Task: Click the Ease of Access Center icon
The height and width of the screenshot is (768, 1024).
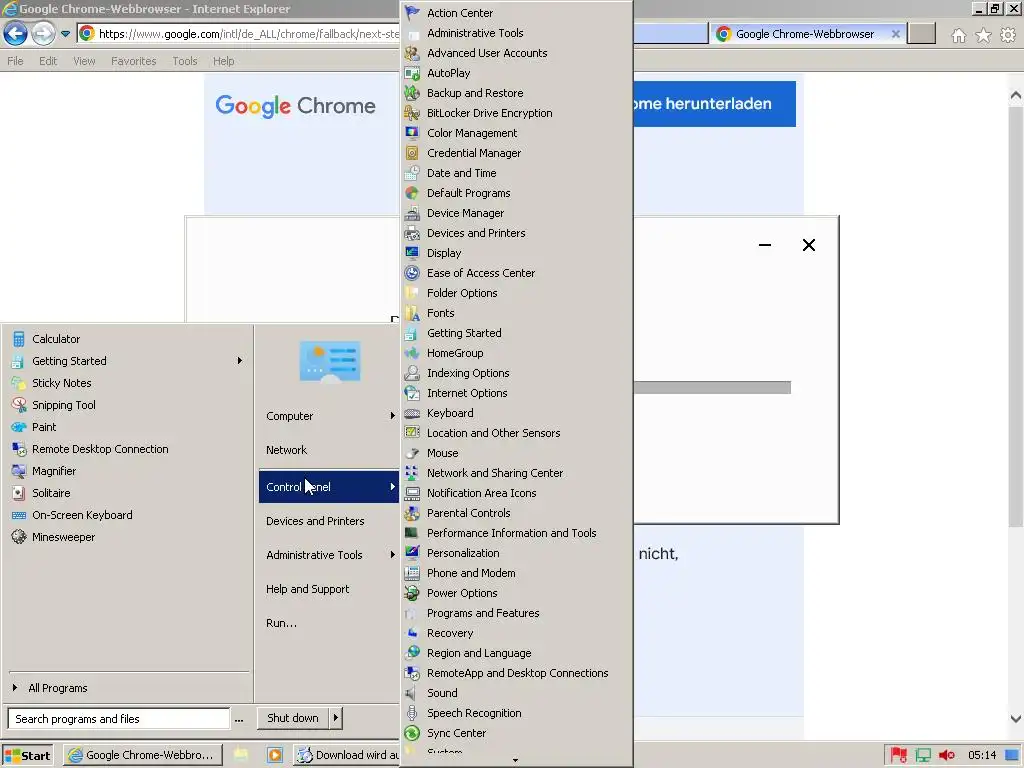Action: tap(412, 273)
